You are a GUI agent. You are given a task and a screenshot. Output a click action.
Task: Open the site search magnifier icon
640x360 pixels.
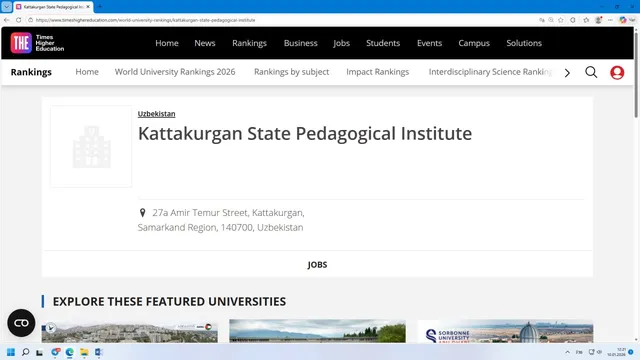591,72
